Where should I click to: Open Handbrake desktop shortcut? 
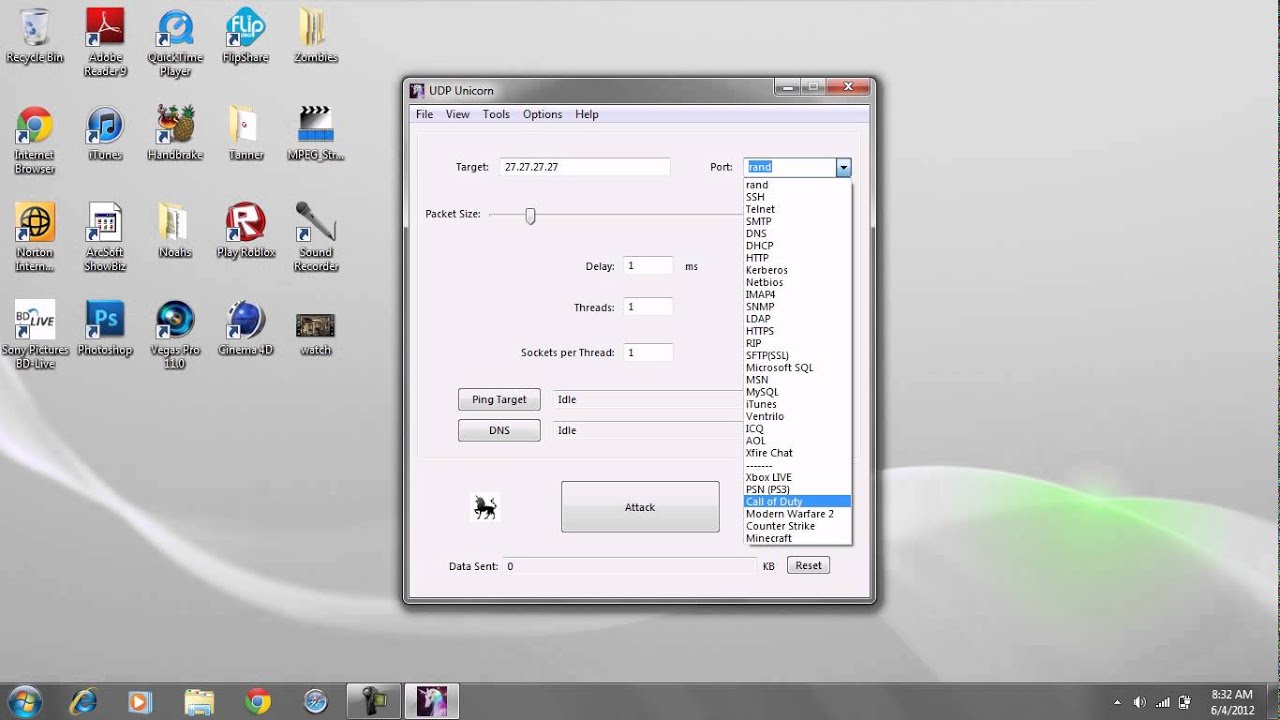pyautogui.click(x=175, y=133)
